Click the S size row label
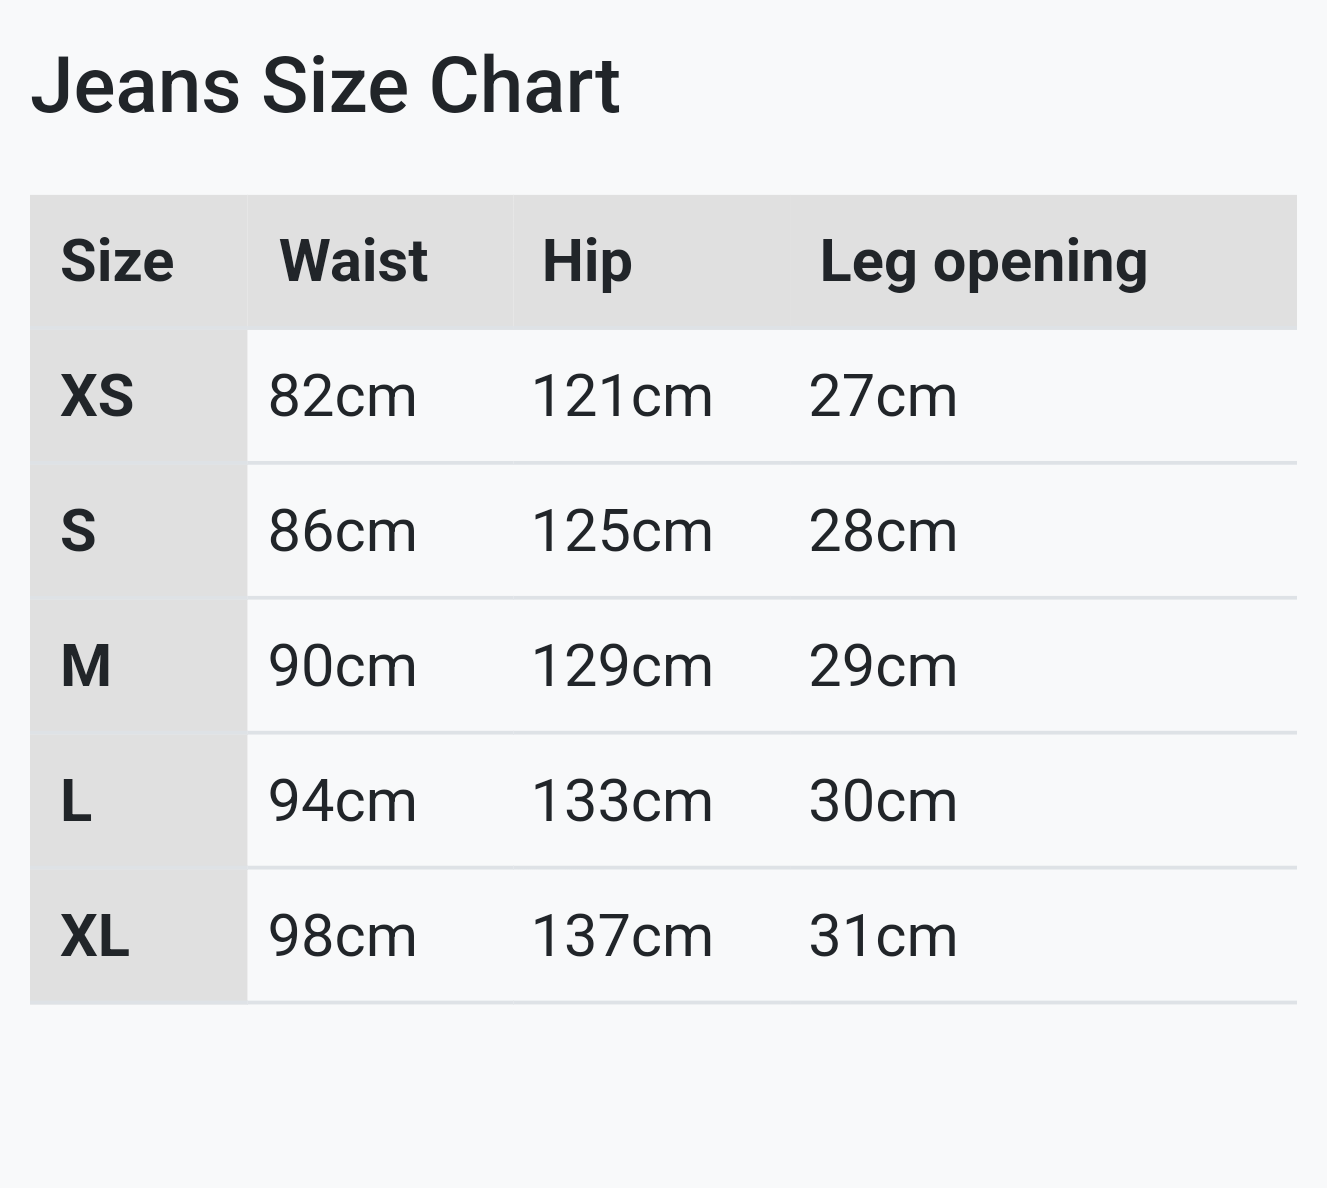The image size is (1327, 1189). tap(78, 531)
